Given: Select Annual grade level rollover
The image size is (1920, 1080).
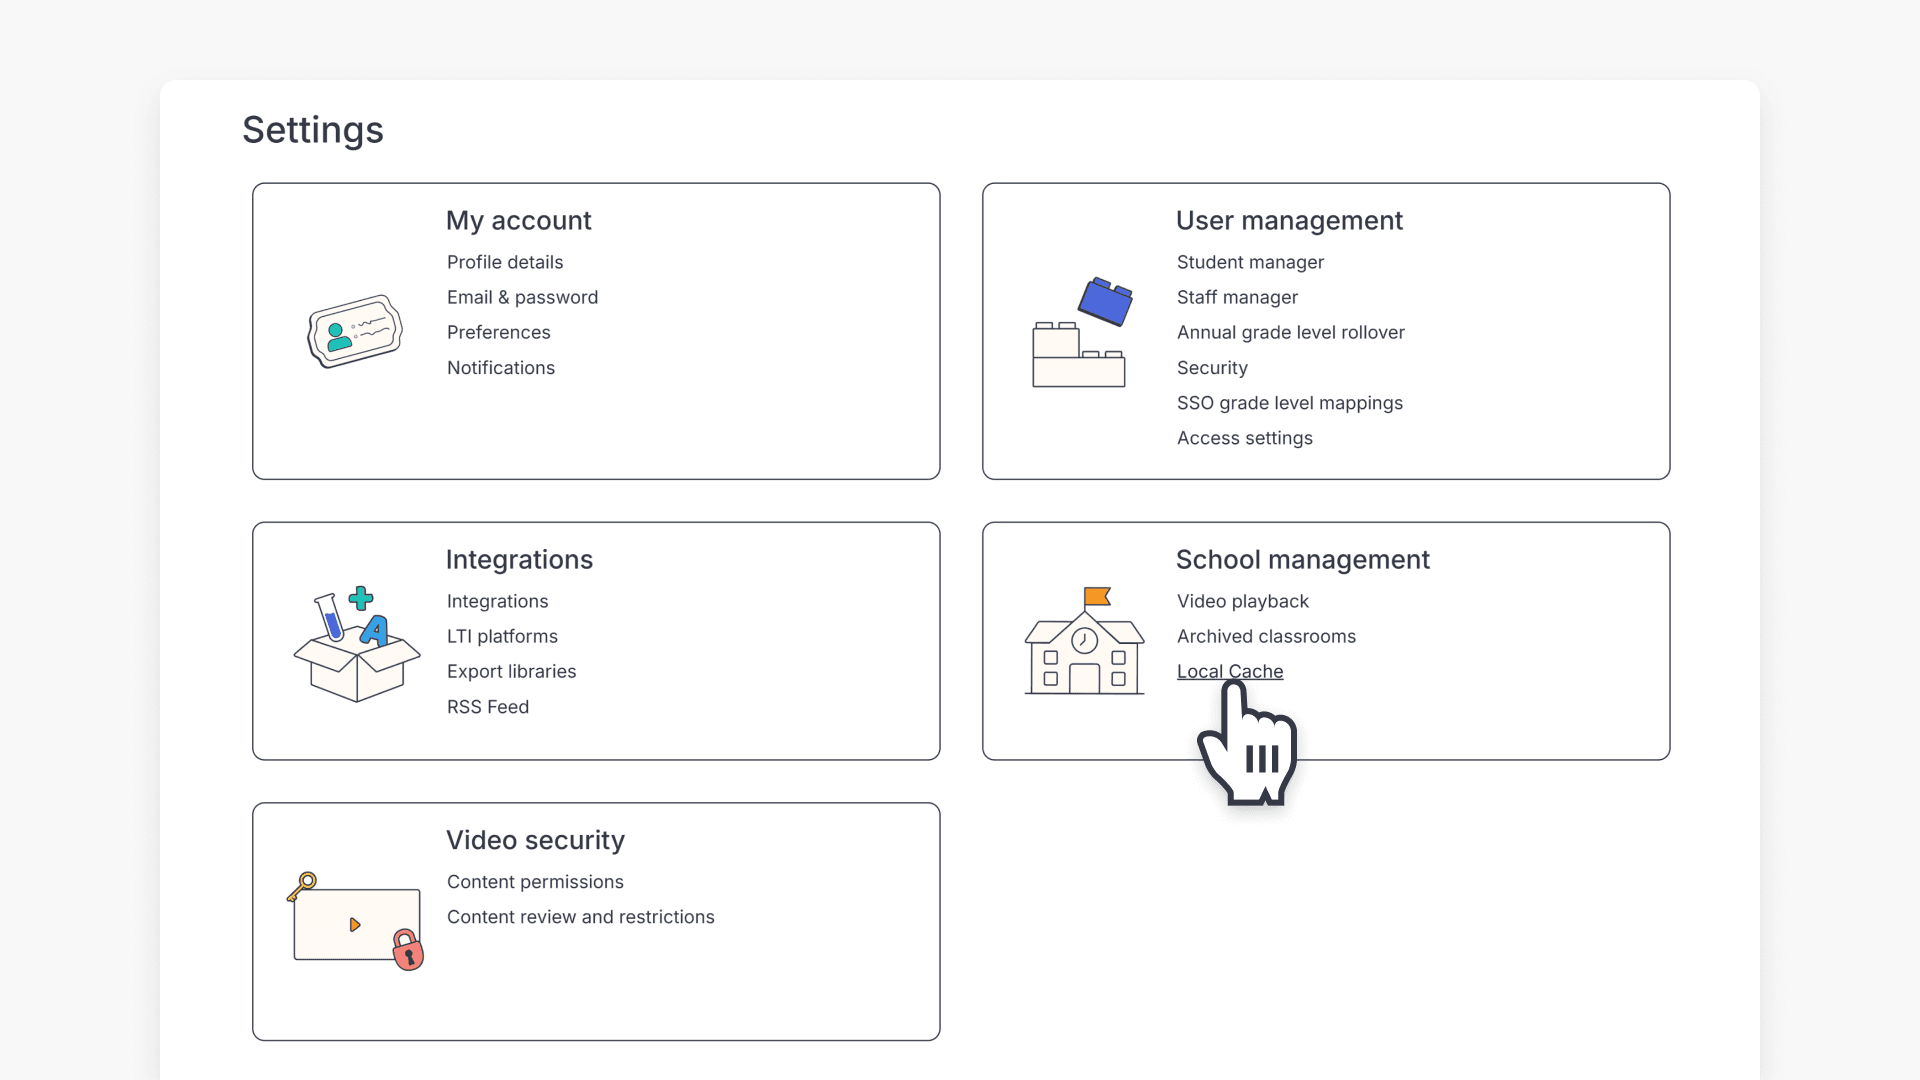Looking at the screenshot, I should coord(1290,332).
